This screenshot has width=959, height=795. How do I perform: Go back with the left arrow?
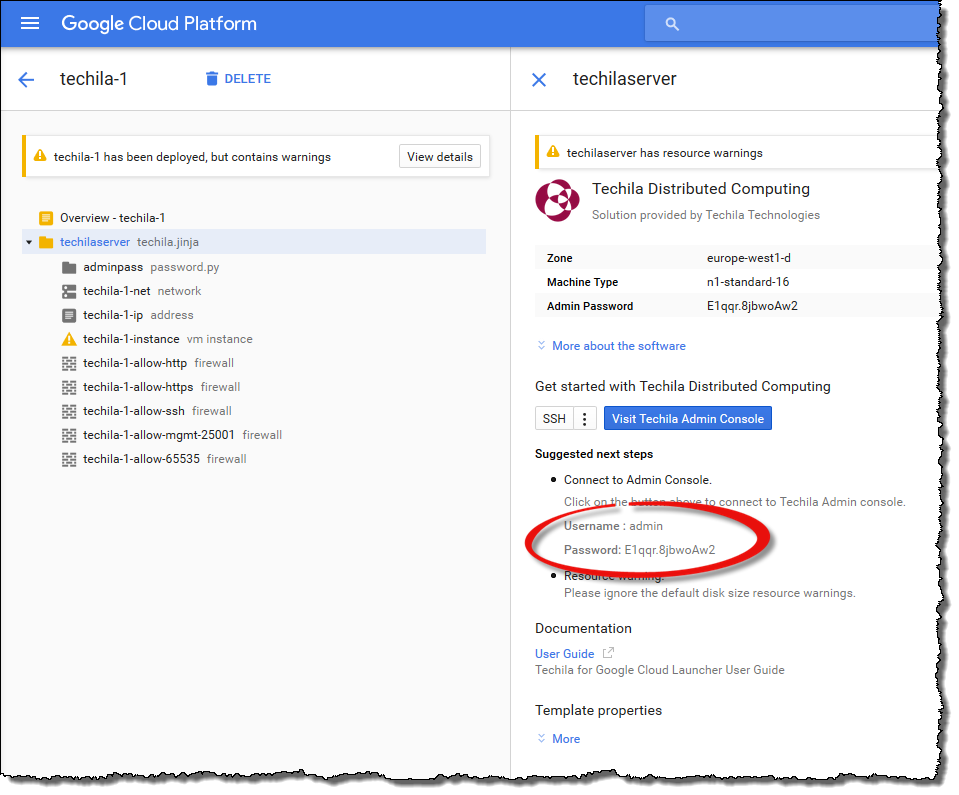click(x=26, y=80)
